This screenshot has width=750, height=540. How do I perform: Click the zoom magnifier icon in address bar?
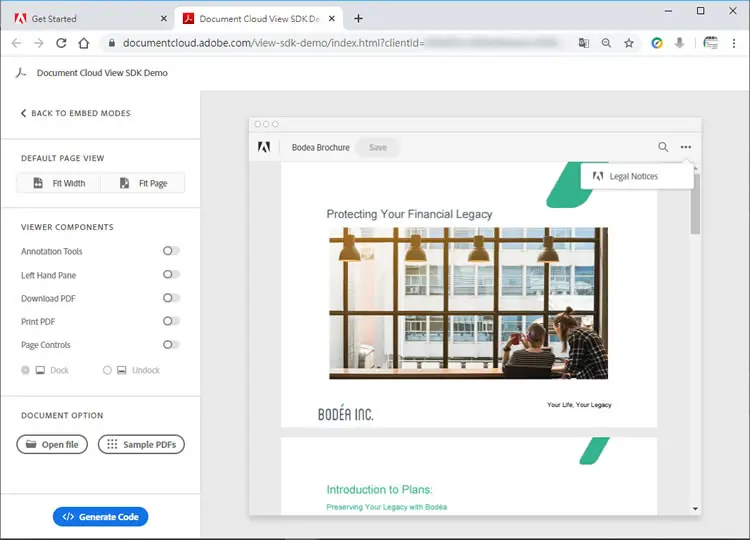point(606,43)
